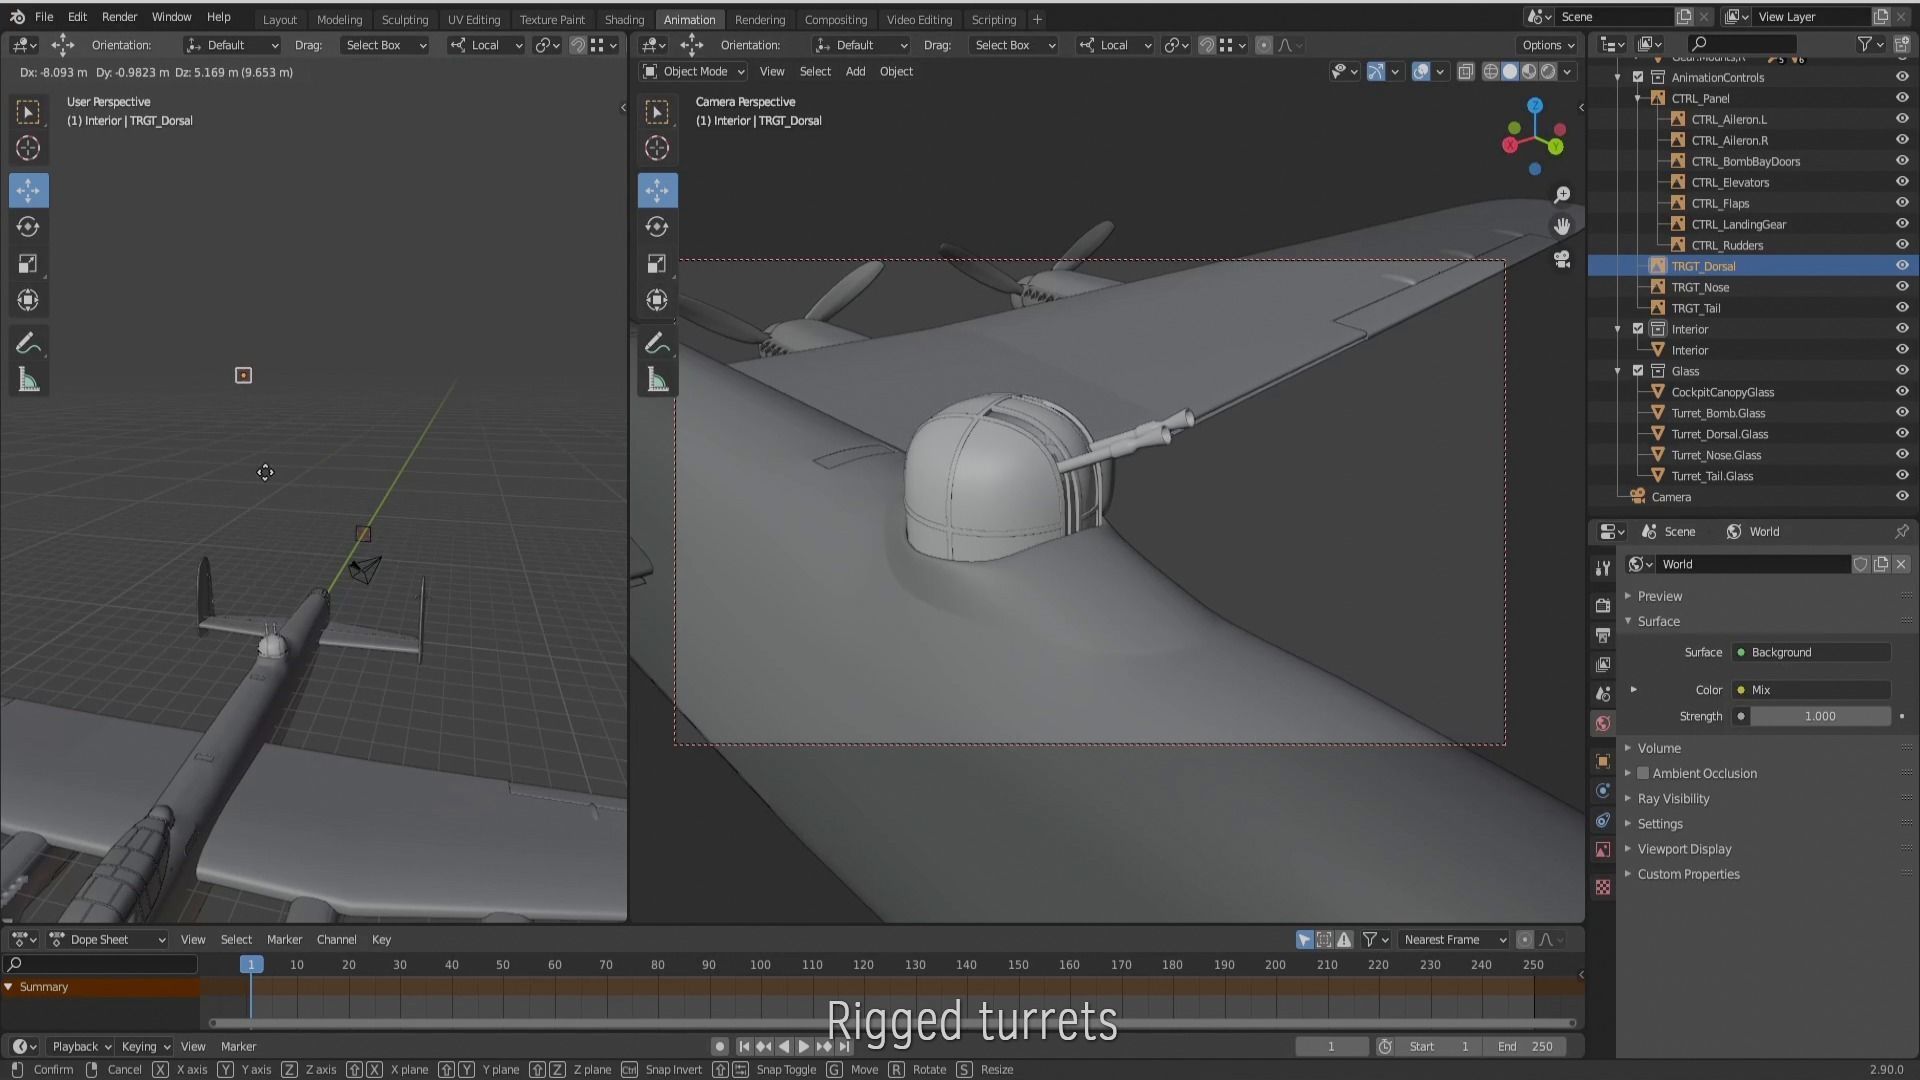Open the Render menu
Viewport: 1920px width, 1080px height.
click(119, 17)
